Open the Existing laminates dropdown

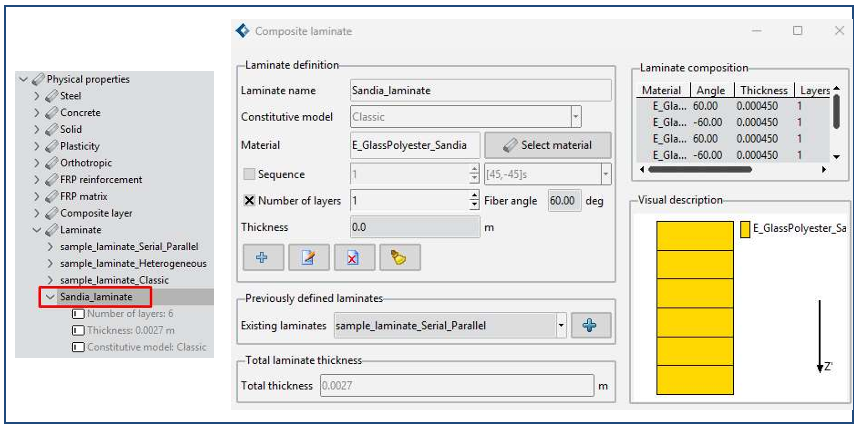pyautogui.click(x=561, y=326)
